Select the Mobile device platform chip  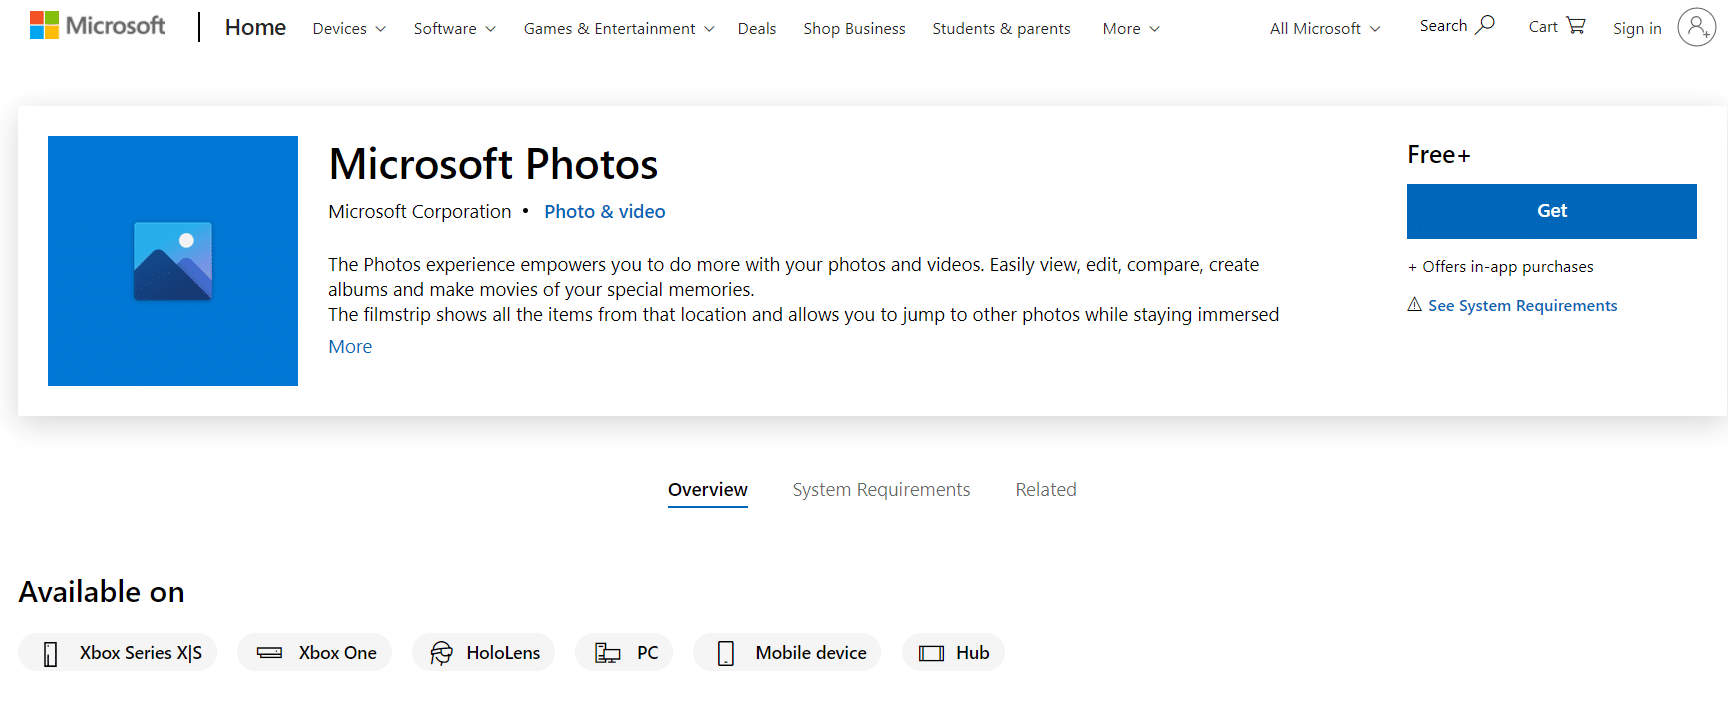[x=787, y=653]
